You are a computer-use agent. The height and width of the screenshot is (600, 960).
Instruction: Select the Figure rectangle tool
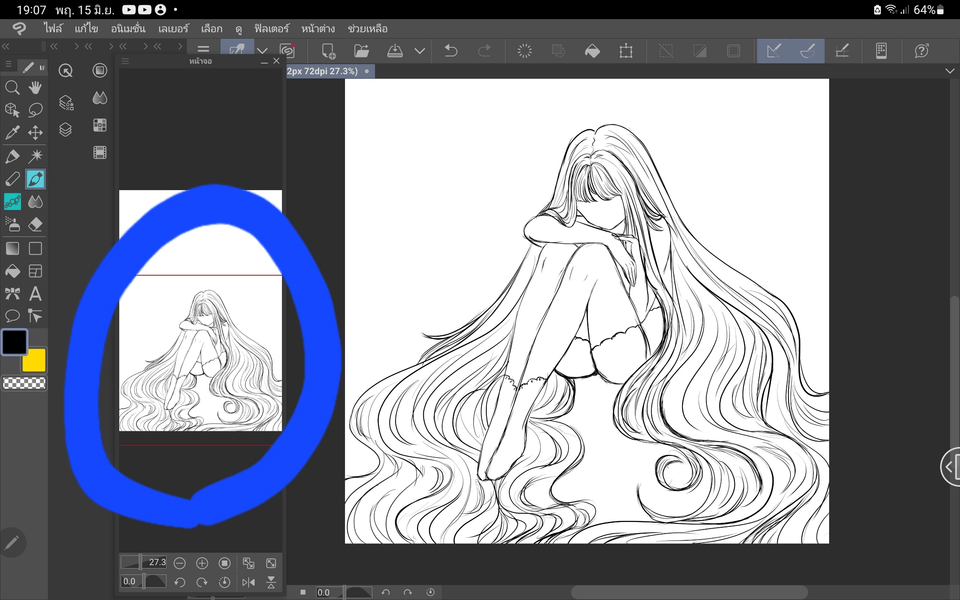36,249
